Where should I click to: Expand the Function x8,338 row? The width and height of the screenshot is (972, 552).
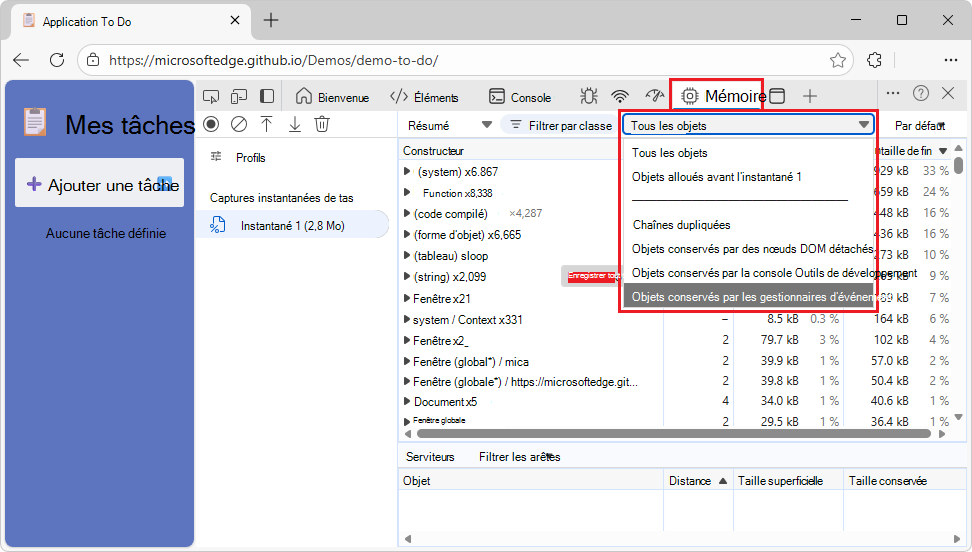[407, 192]
